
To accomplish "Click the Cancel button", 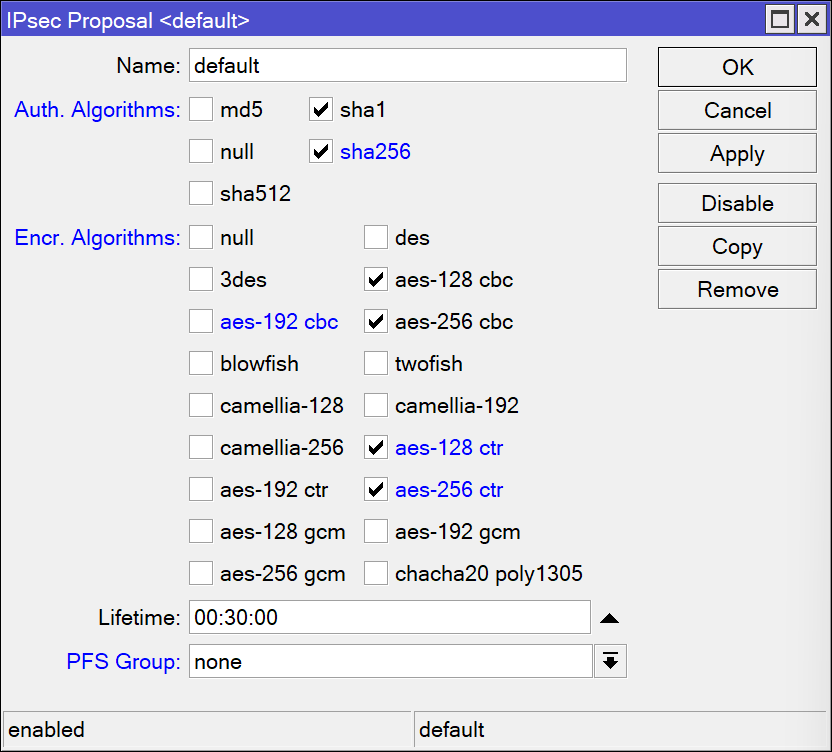I will pos(737,110).
